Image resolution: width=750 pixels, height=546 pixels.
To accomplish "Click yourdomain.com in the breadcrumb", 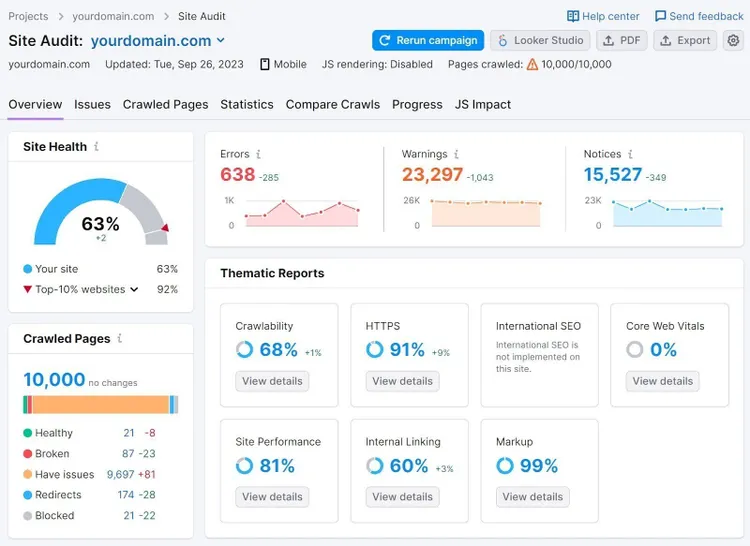I will [113, 16].
